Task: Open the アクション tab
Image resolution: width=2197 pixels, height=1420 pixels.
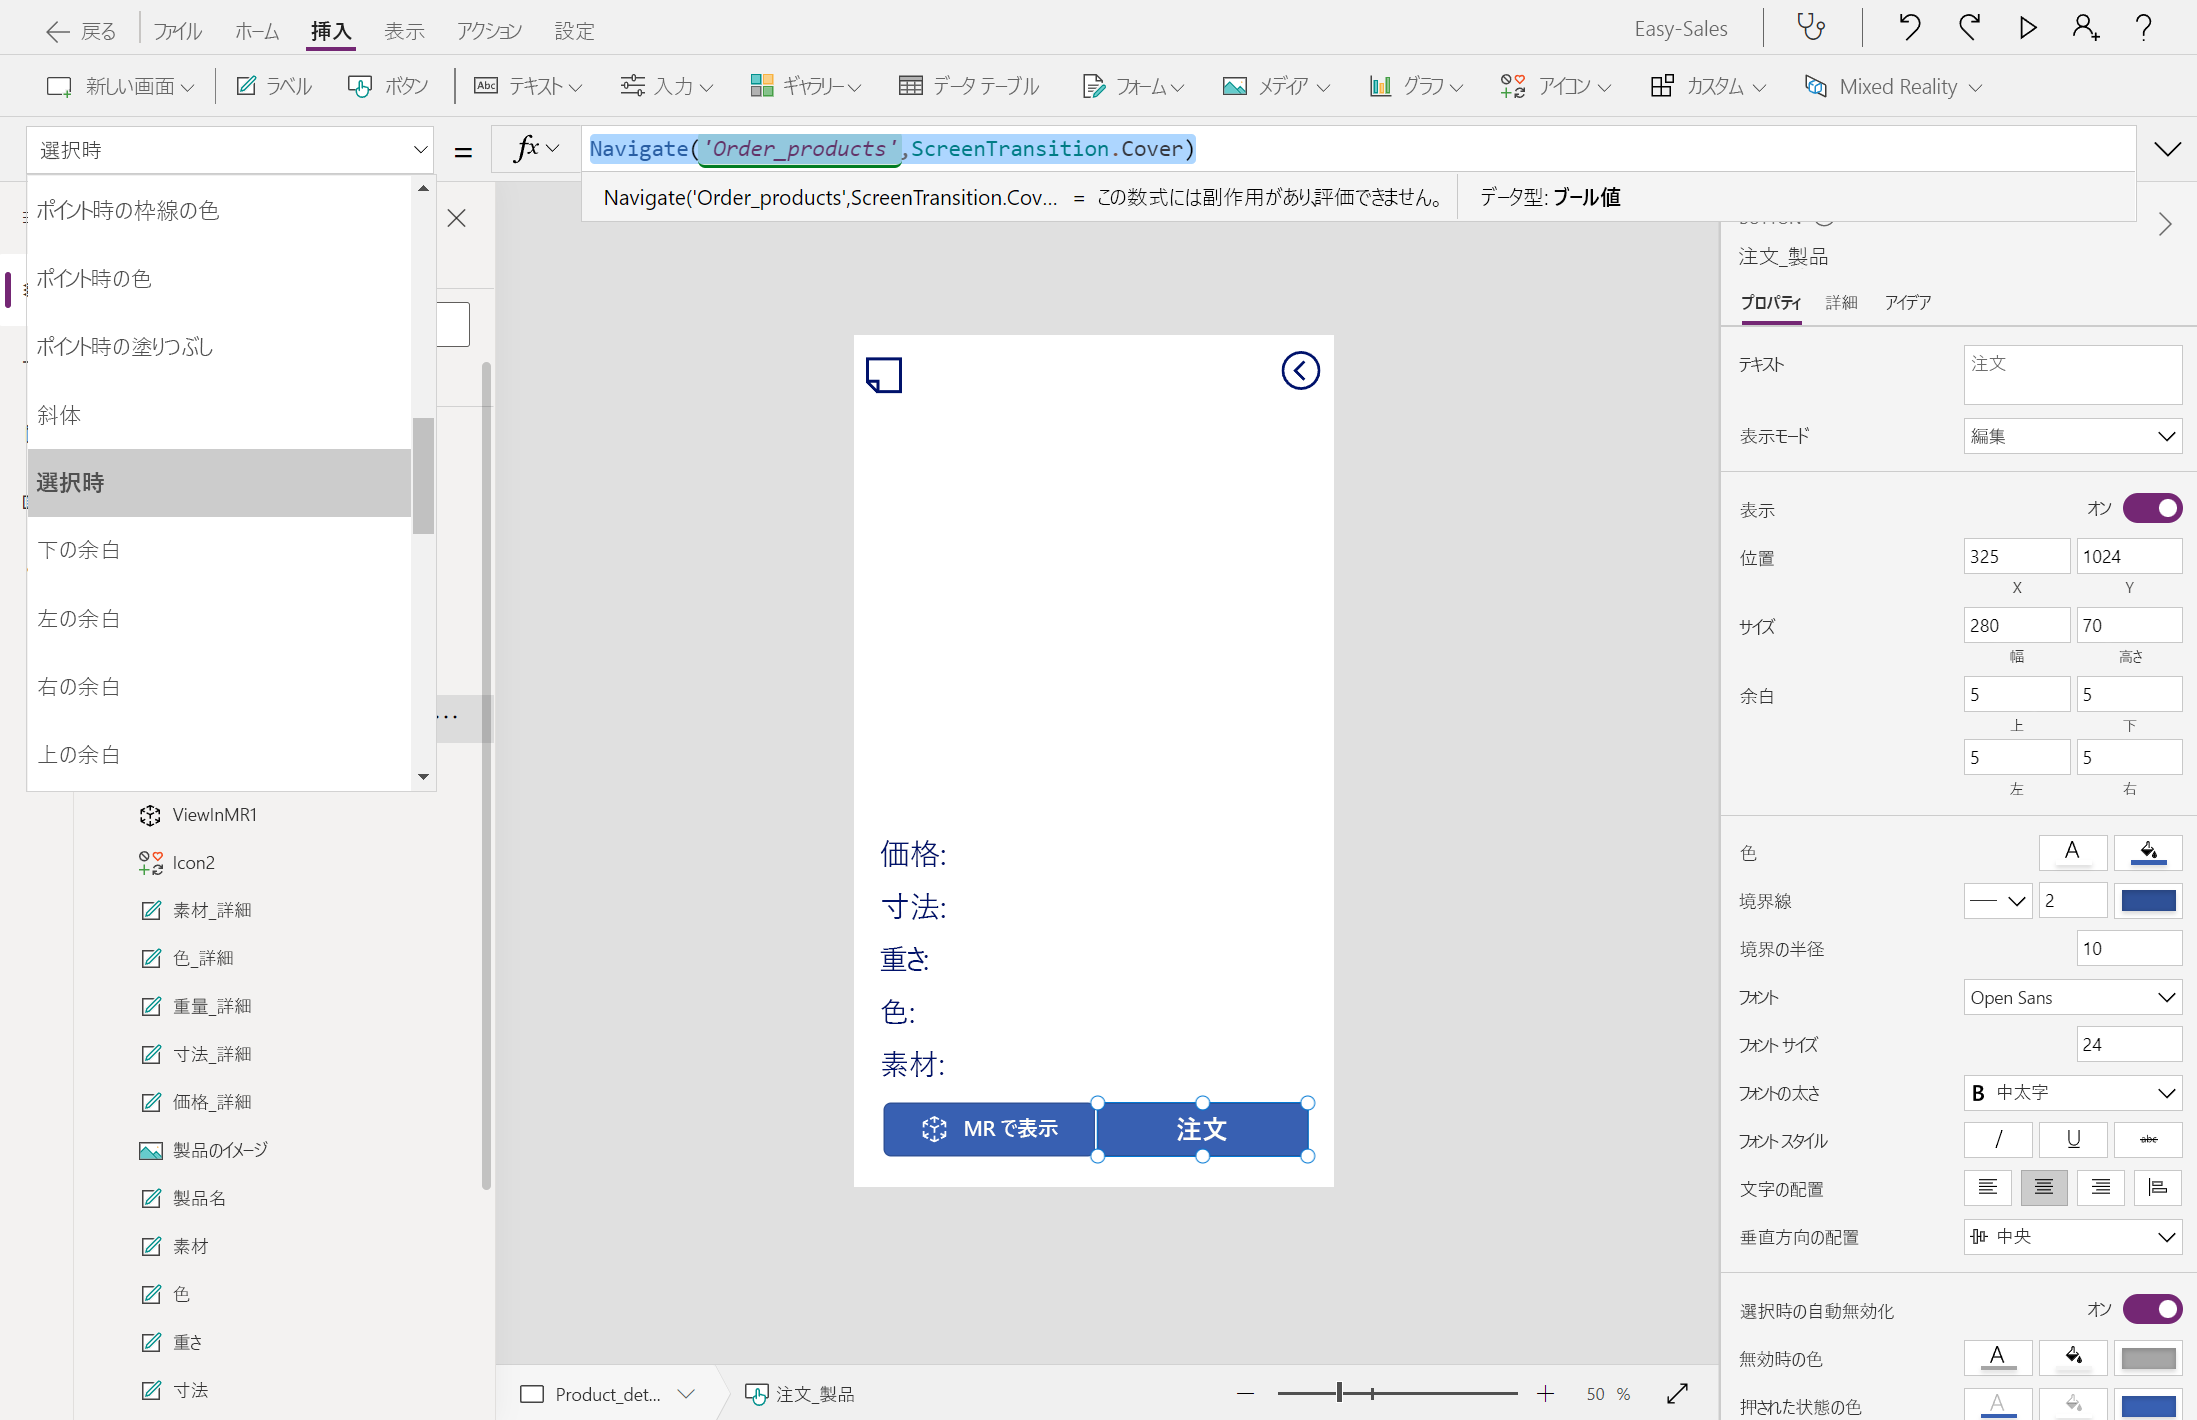Action: (x=489, y=31)
